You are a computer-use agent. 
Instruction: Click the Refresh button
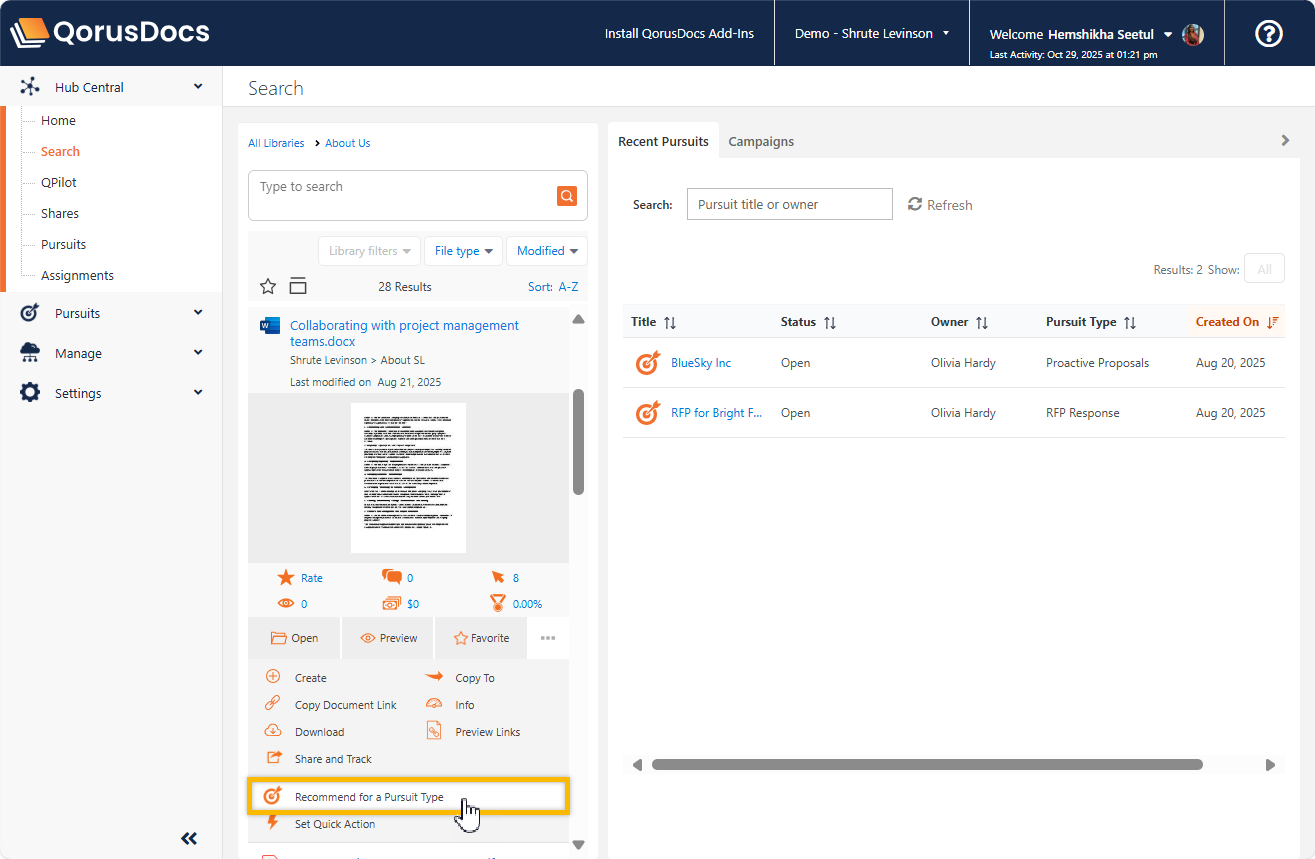click(x=940, y=205)
